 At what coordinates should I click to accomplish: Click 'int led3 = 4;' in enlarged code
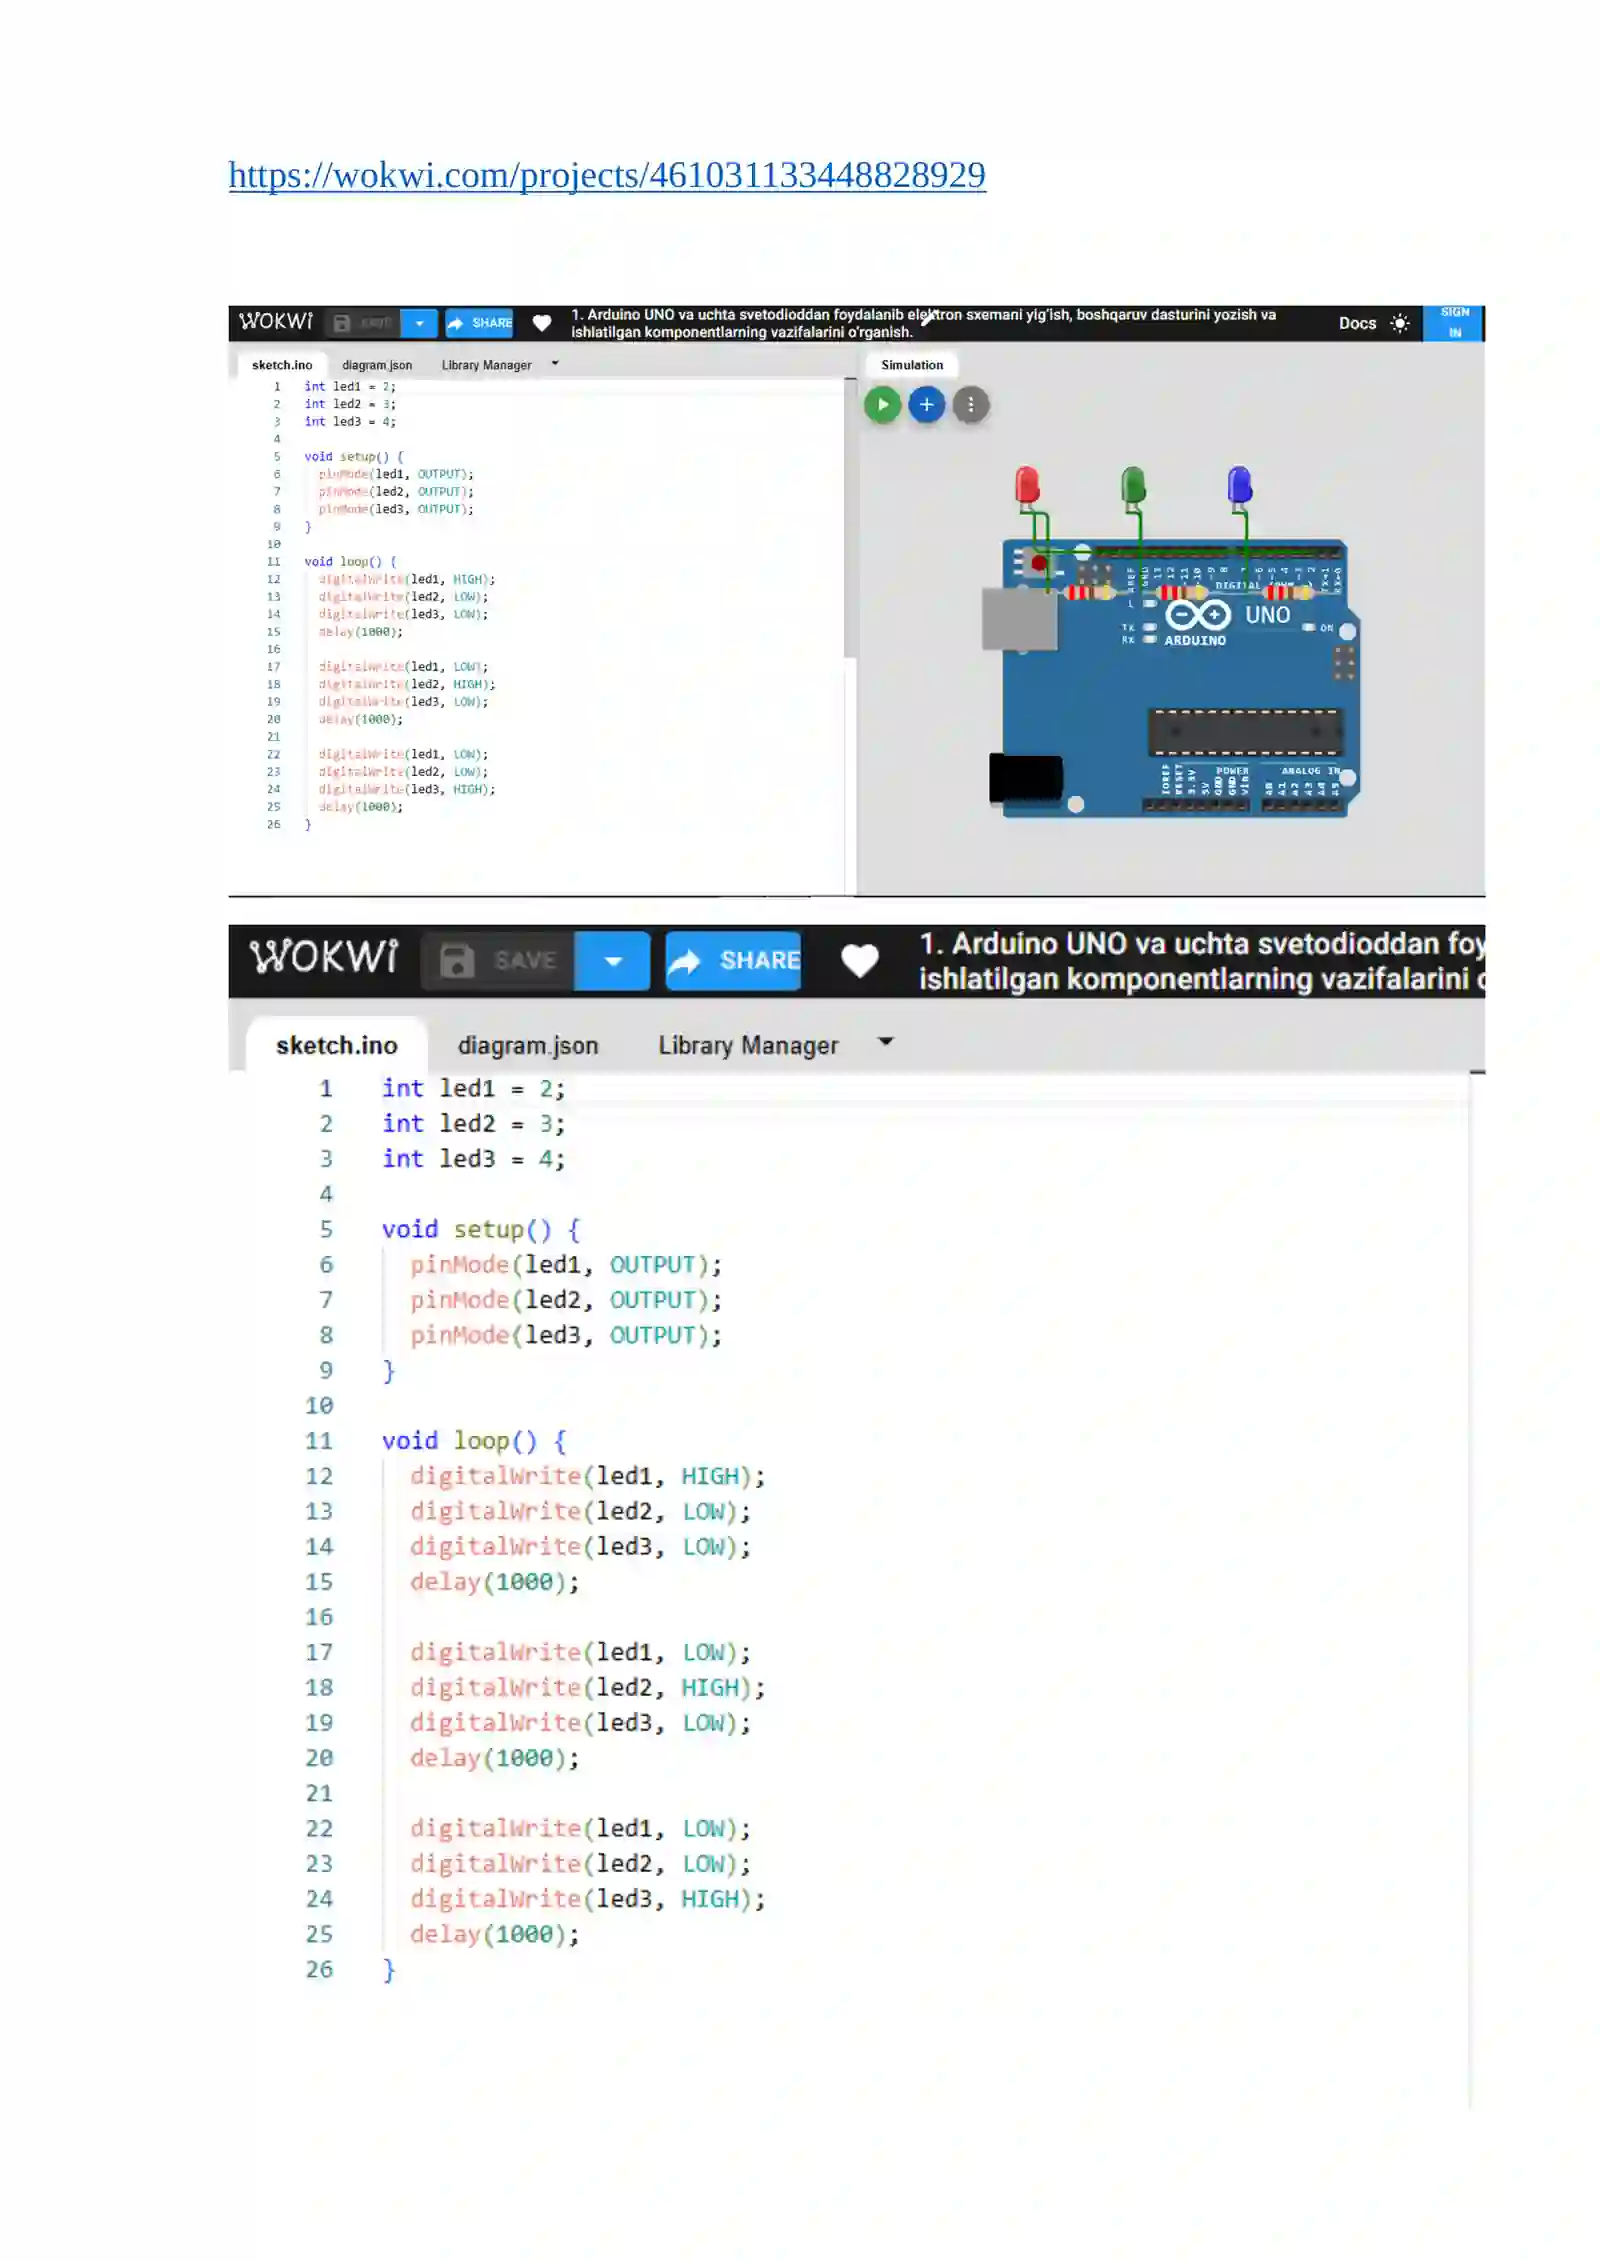(472, 1158)
